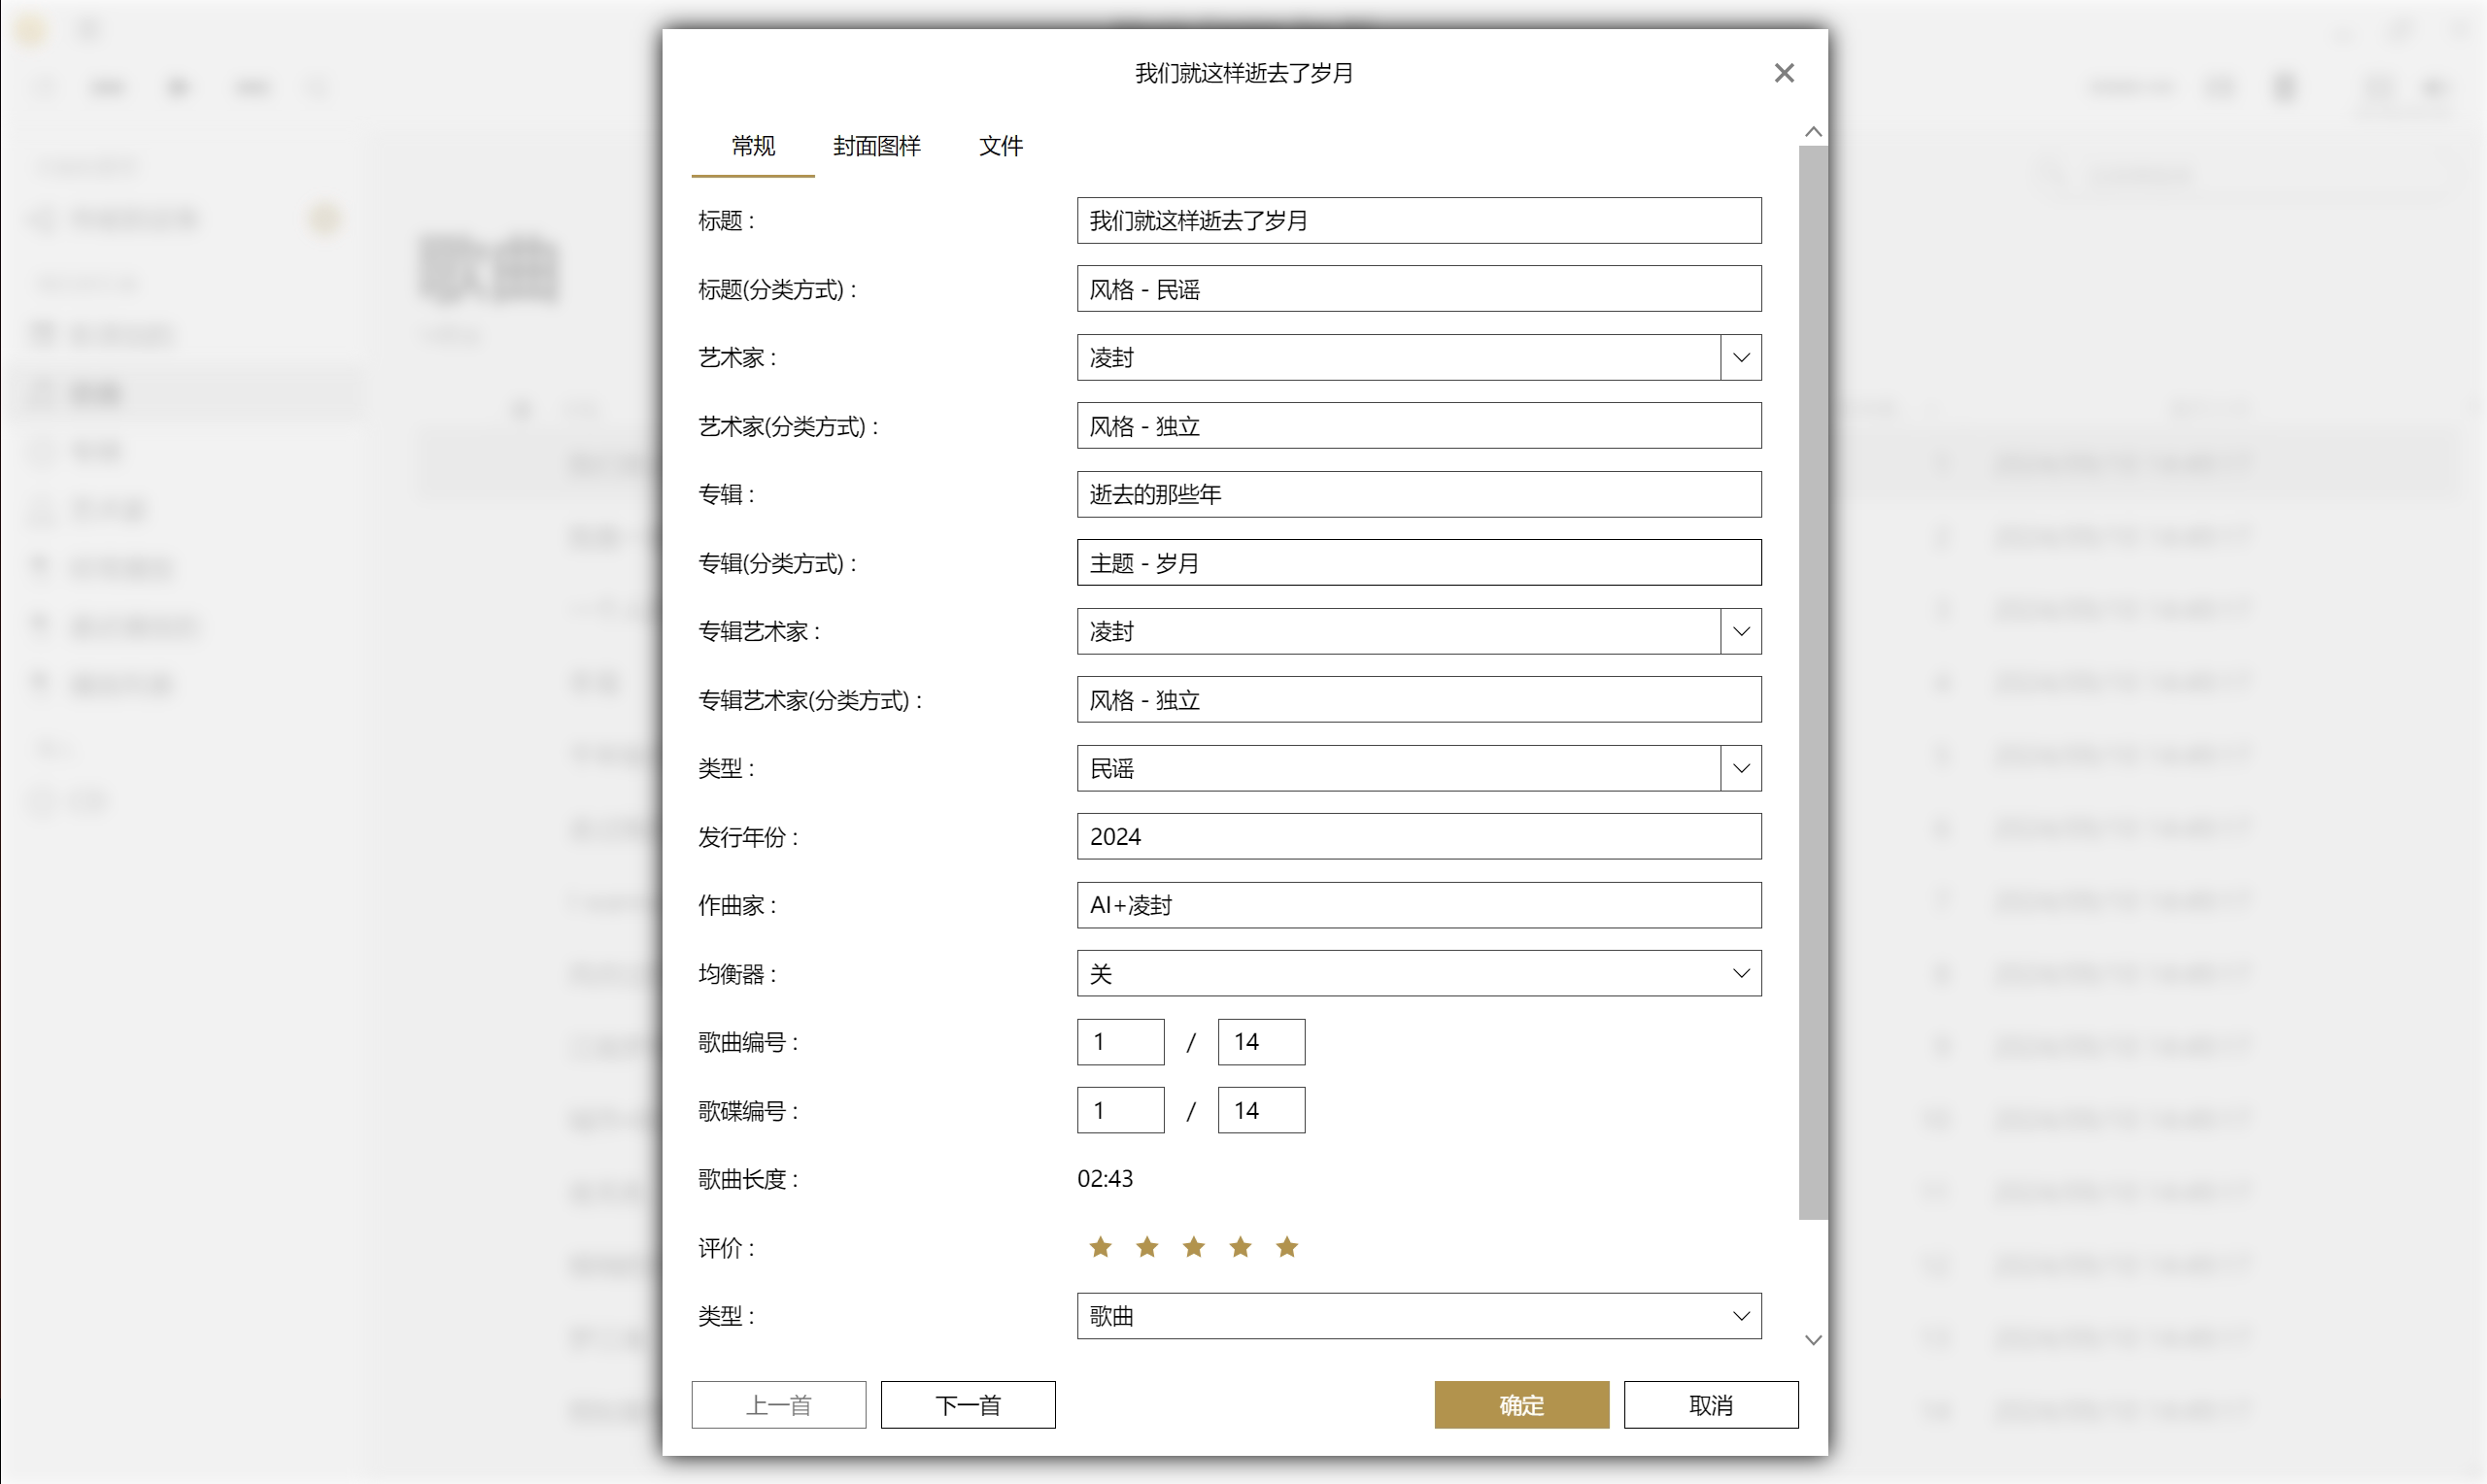Close the song properties dialog
This screenshot has width=2487, height=1484.
(x=1783, y=73)
